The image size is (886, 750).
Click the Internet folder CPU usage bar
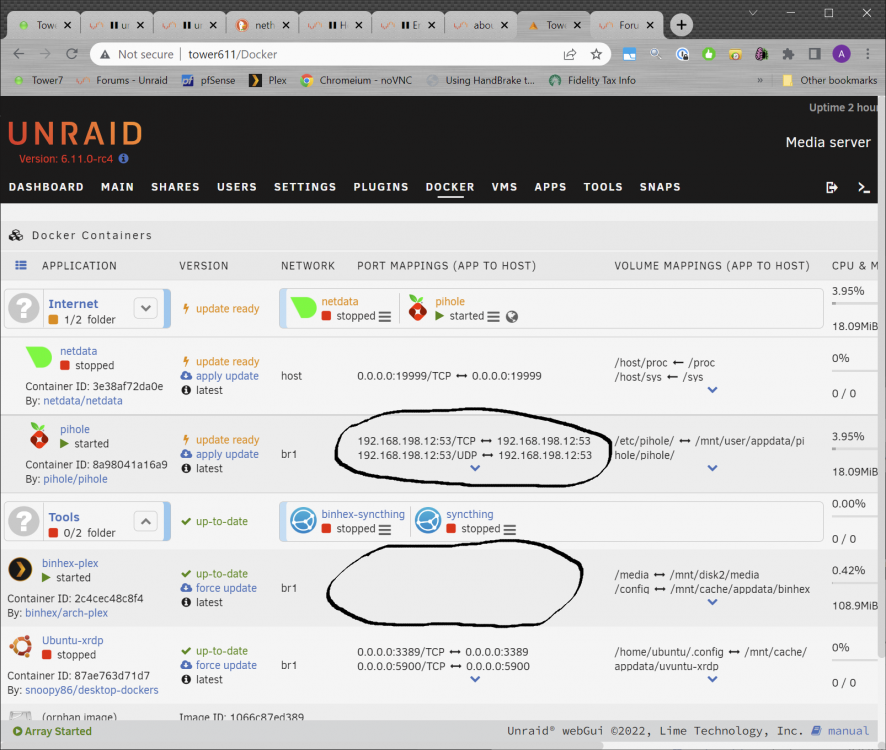point(855,304)
